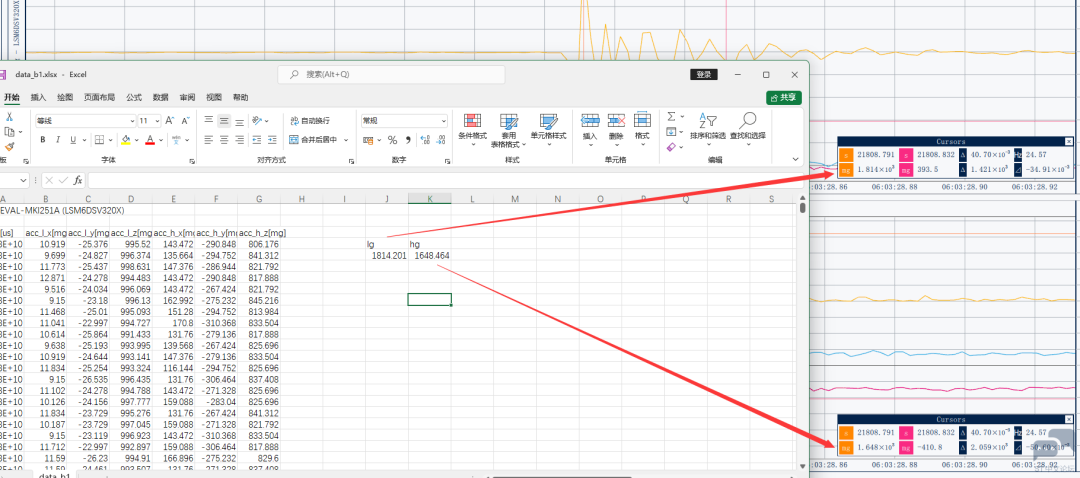Open the Name Box dropdown
Viewport: 1080px width, 478px height.
click(23, 180)
